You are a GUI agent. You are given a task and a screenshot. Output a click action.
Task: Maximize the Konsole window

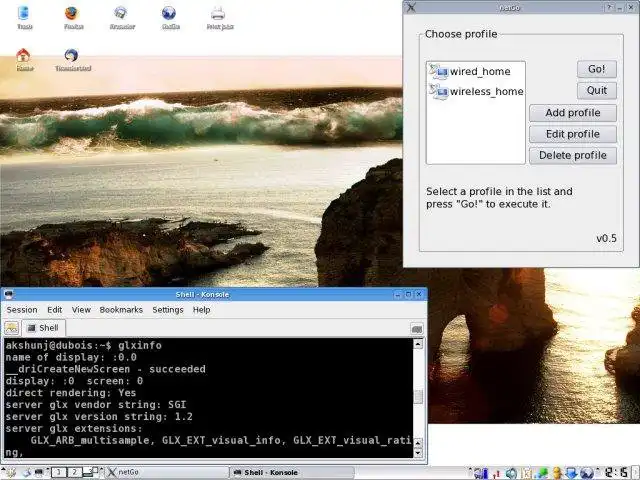[408, 294]
